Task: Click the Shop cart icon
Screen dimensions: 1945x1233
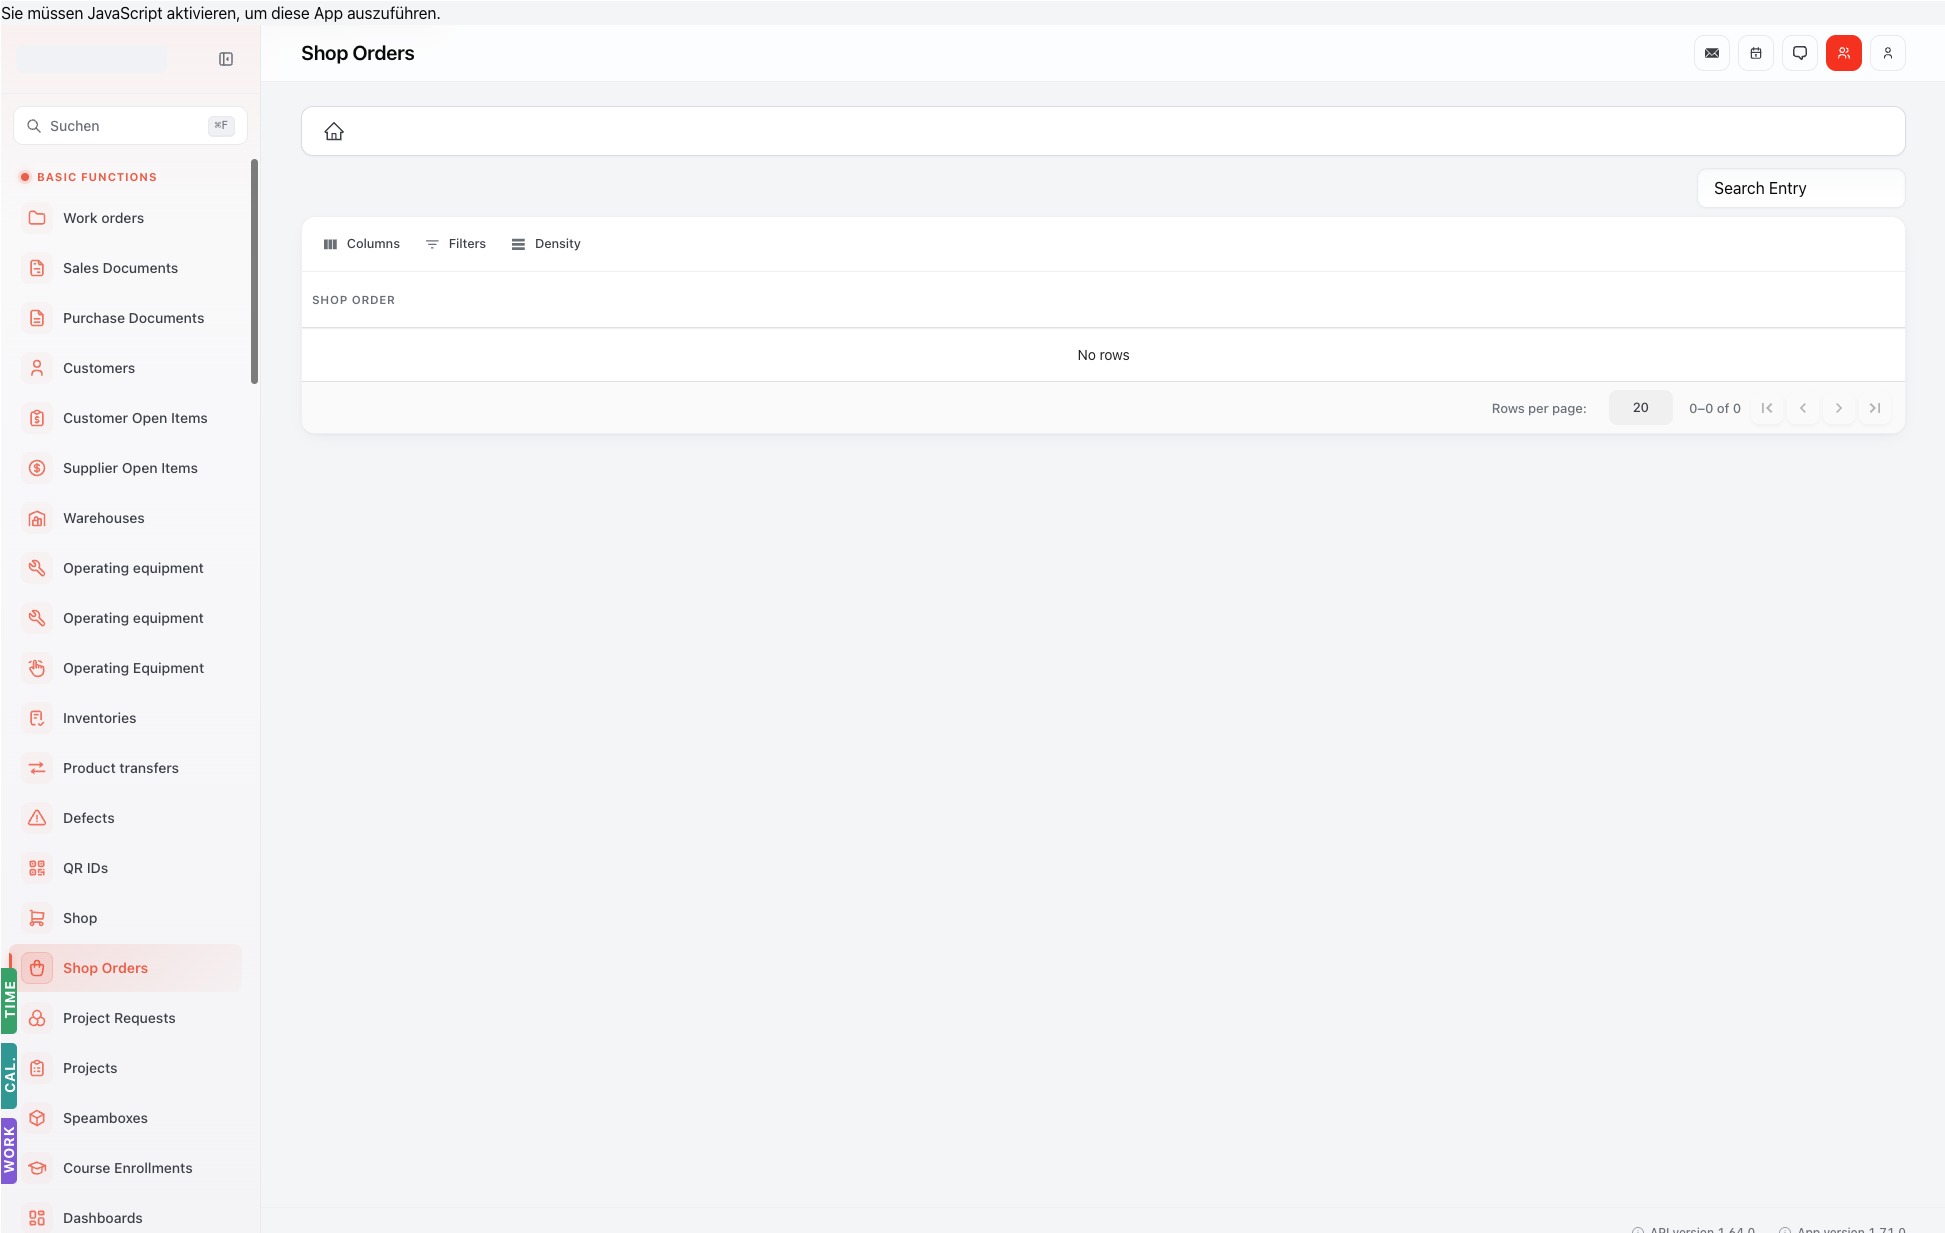Action: point(37,918)
